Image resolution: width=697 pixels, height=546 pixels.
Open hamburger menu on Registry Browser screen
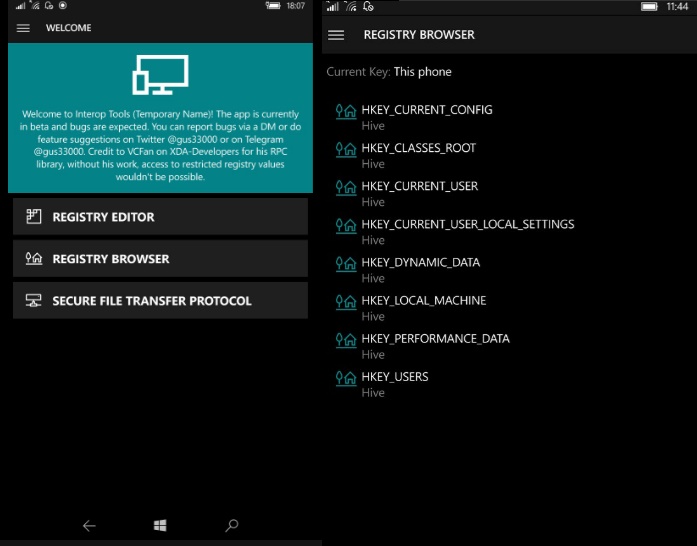[336, 35]
